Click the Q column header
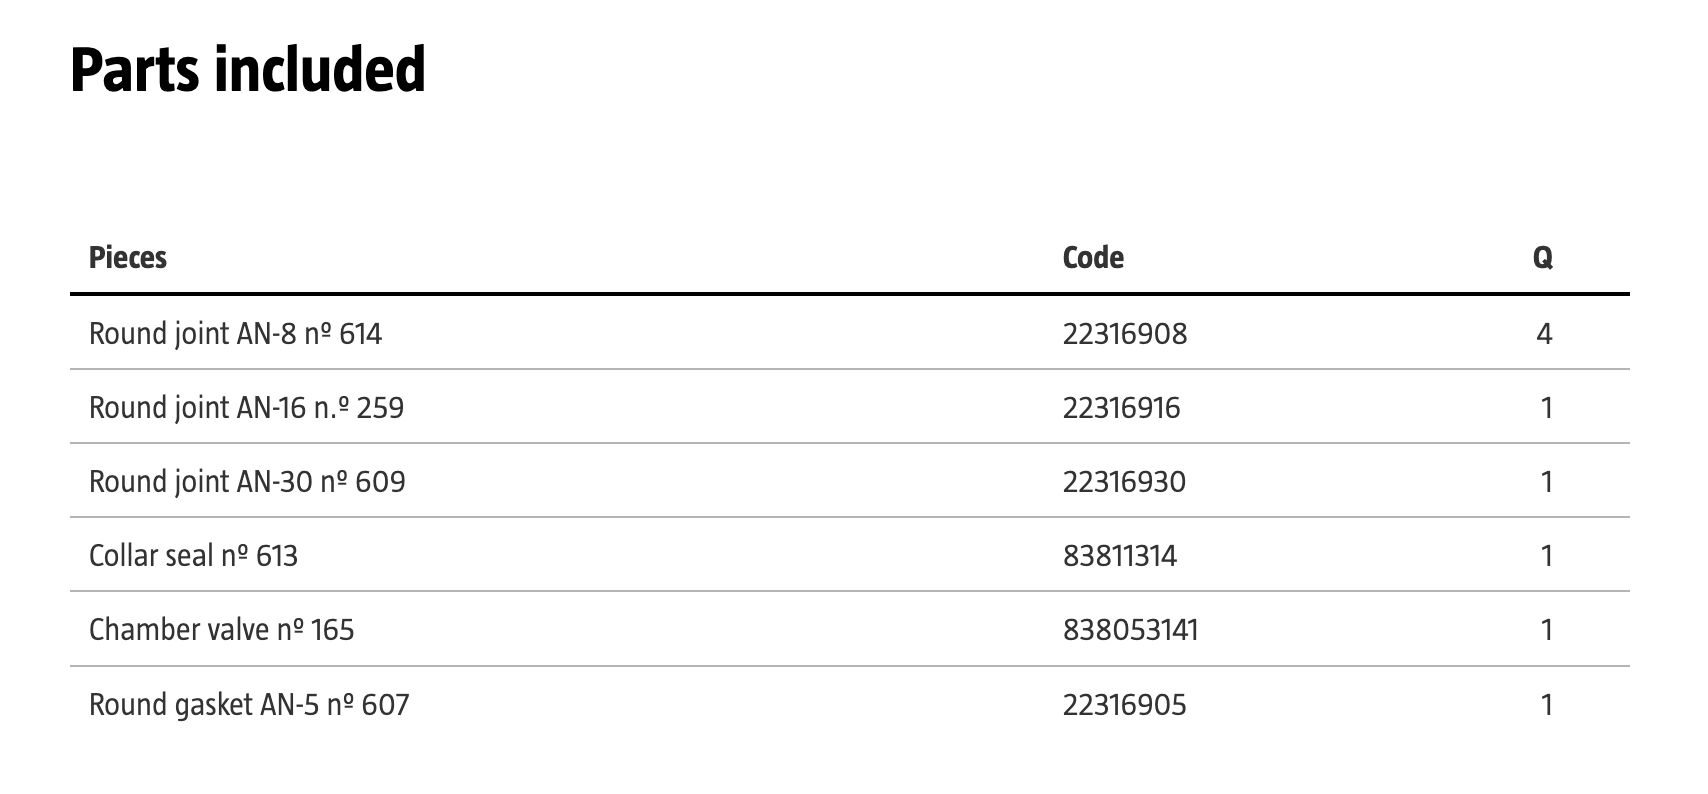 1543,258
